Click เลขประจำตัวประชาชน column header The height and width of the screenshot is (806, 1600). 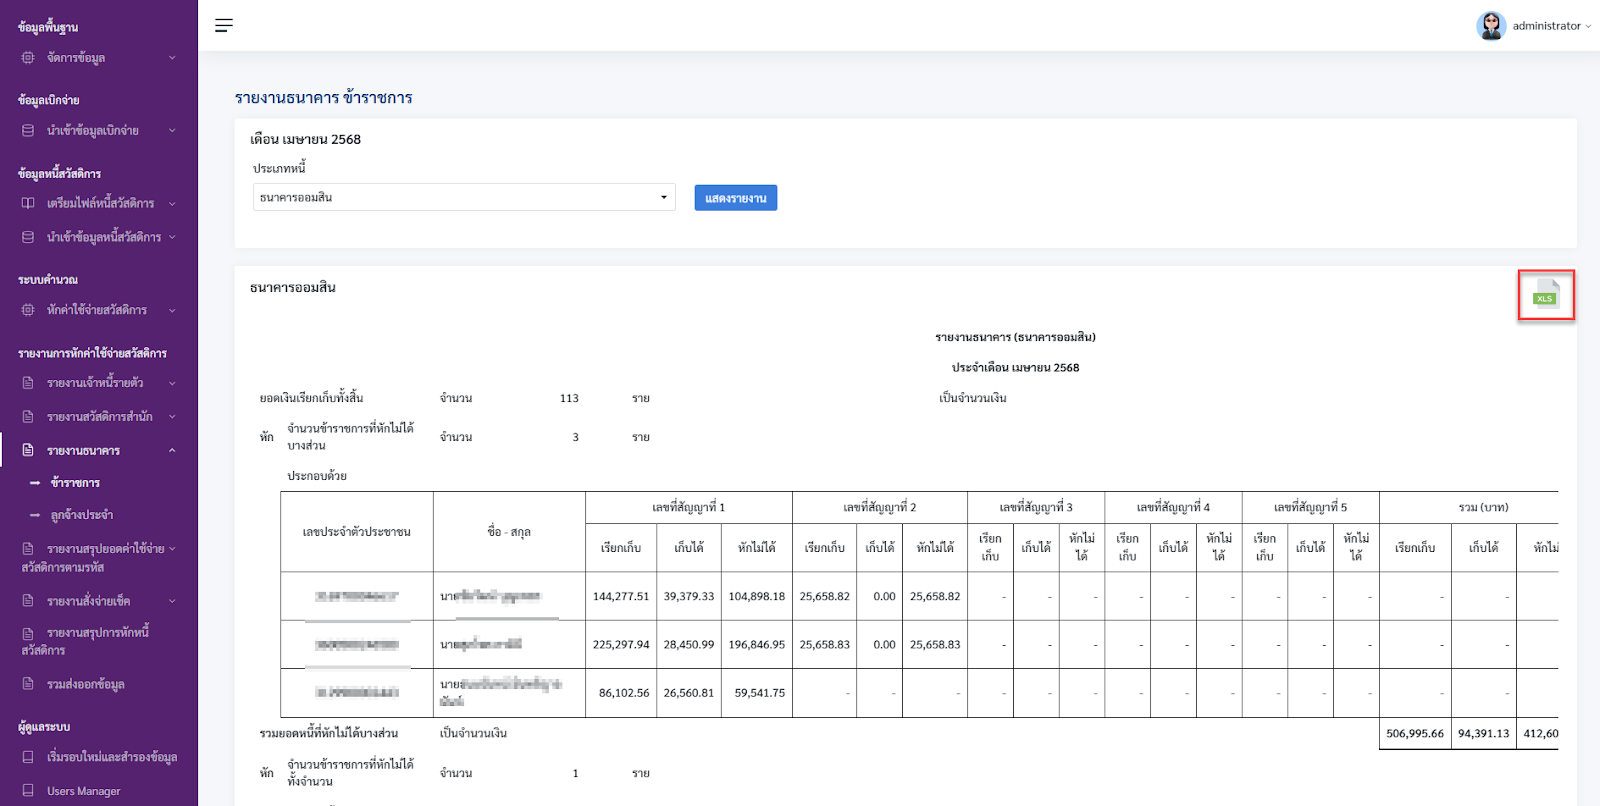pos(357,532)
